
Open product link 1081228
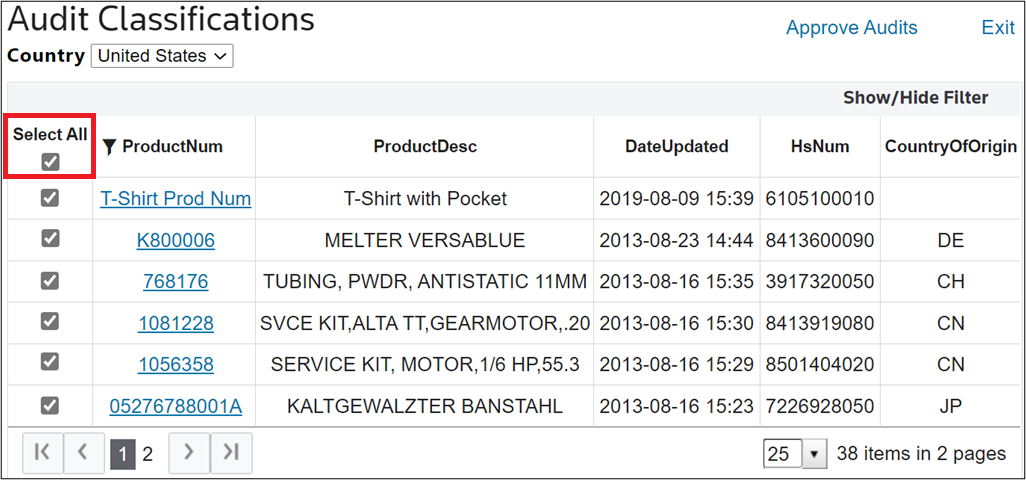175,323
